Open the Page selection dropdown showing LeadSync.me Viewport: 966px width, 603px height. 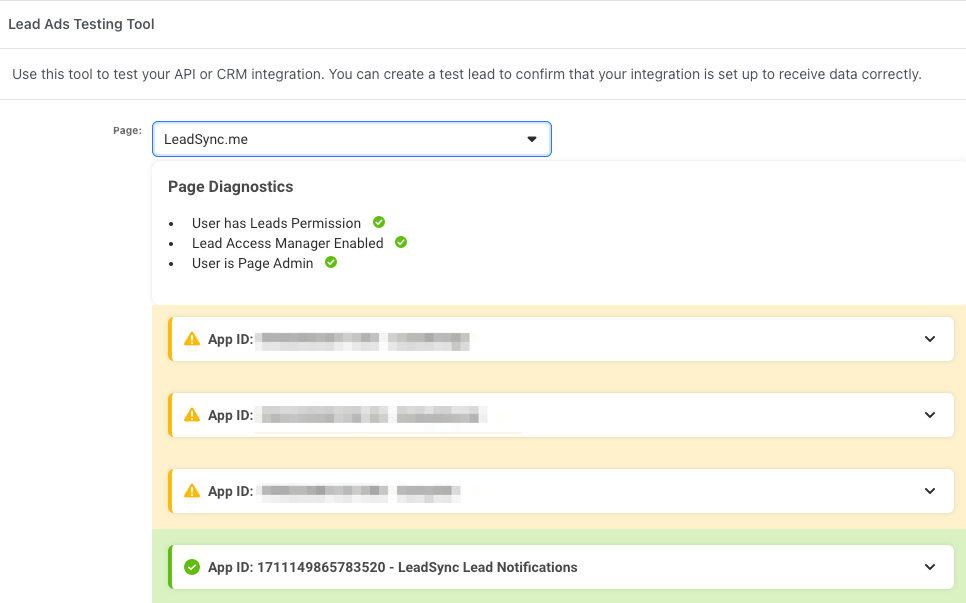coord(350,139)
